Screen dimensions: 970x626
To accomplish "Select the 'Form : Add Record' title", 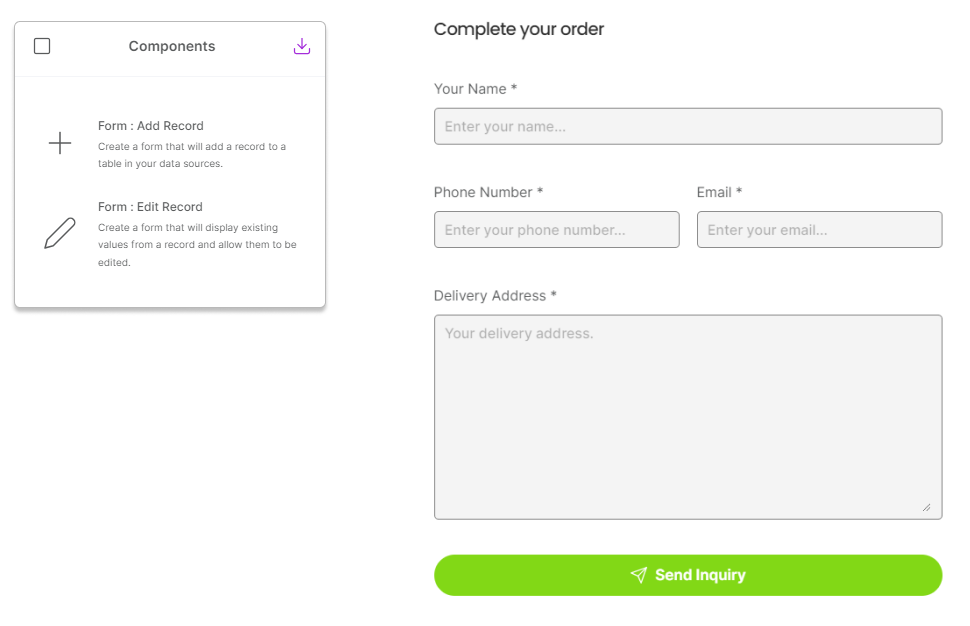I will pyautogui.click(x=150, y=126).
